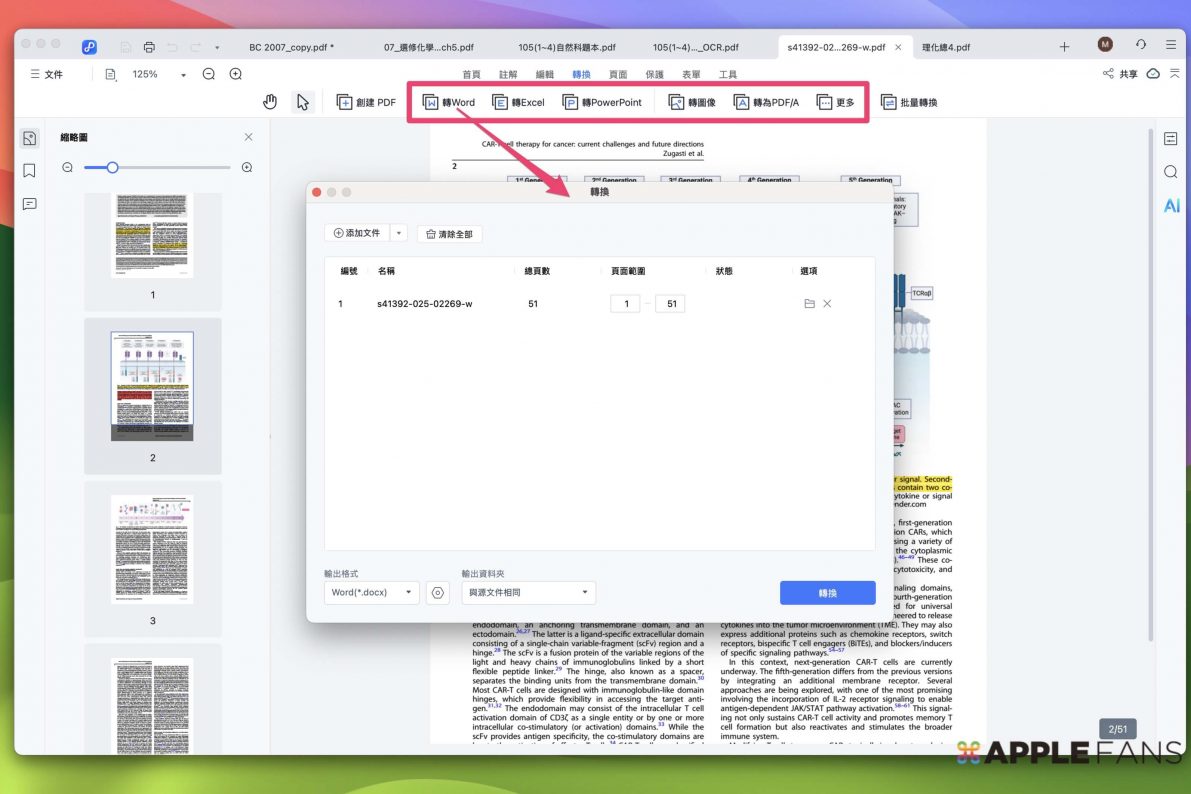
Task: Adjust the thumbnail size slider
Action: 113,167
